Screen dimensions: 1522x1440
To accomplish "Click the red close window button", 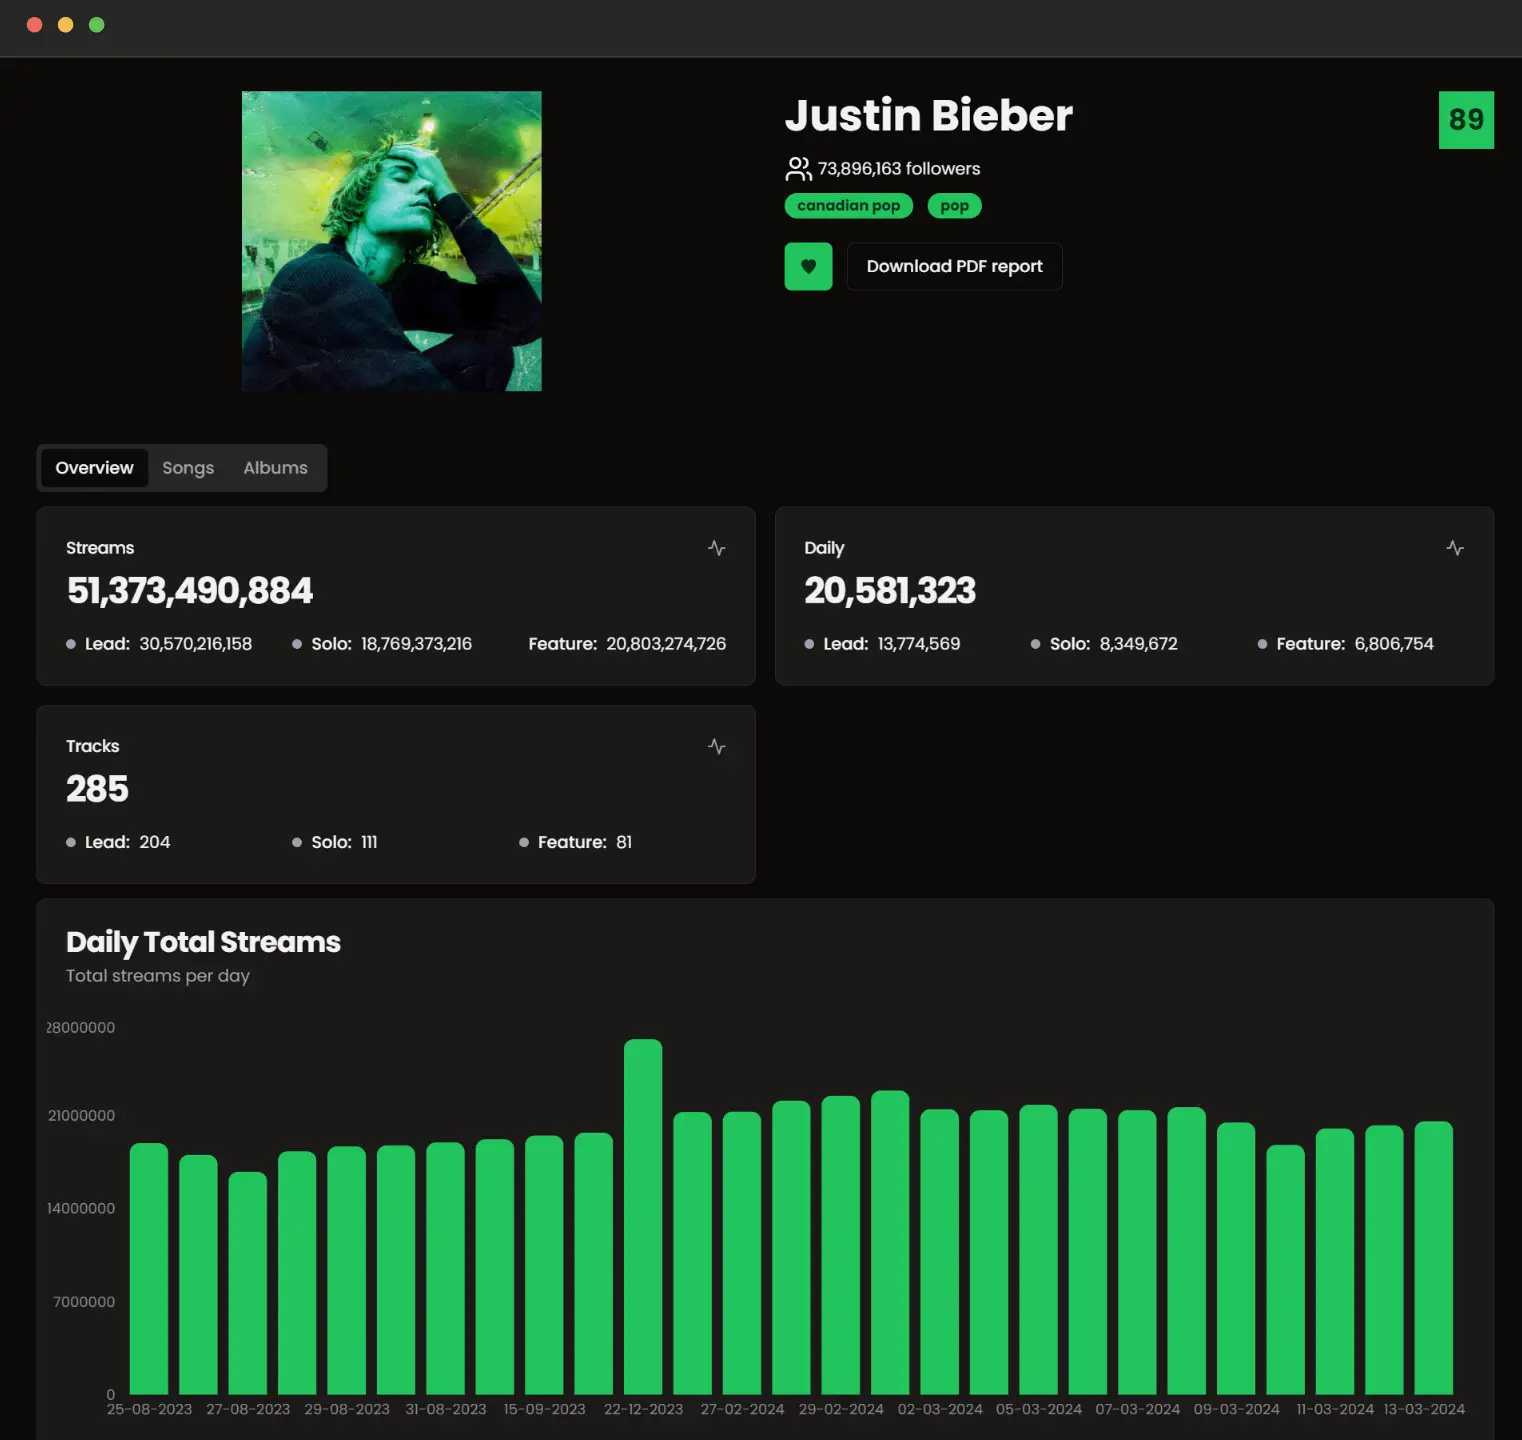I will (34, 25).
